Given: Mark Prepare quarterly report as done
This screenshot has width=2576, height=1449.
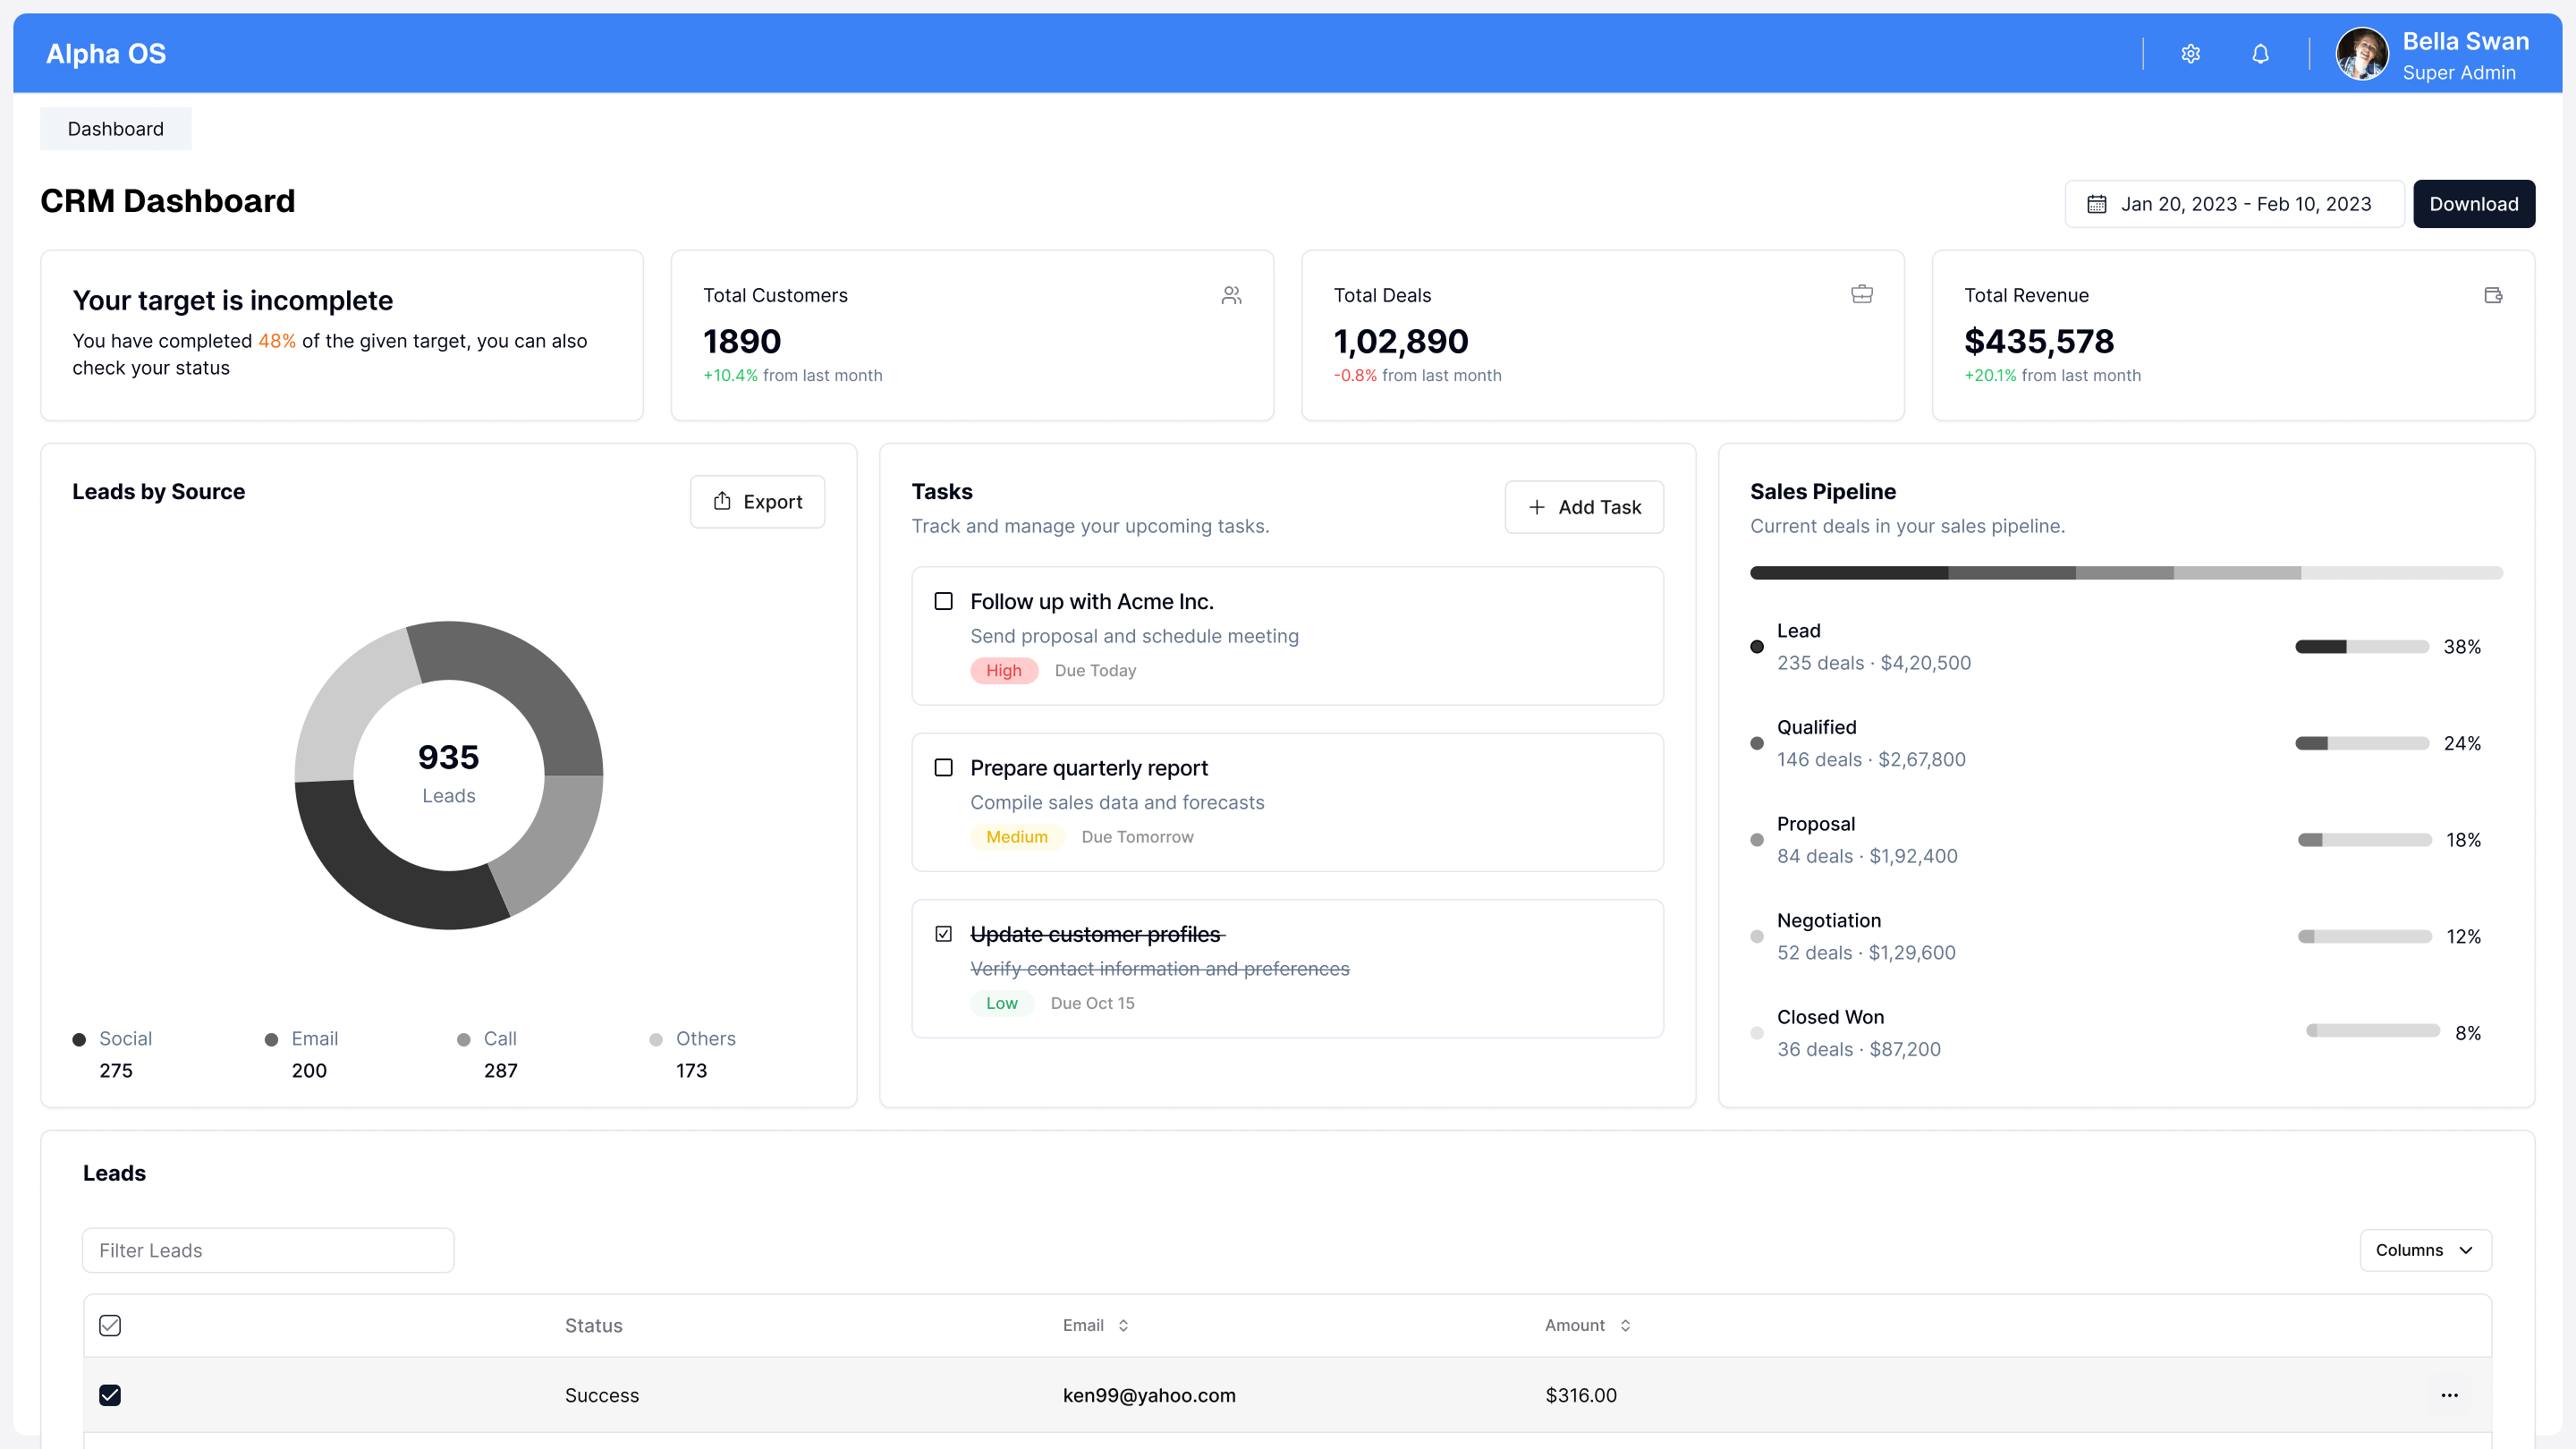Looking at the screenshot, I should click(x=943, y=768).
